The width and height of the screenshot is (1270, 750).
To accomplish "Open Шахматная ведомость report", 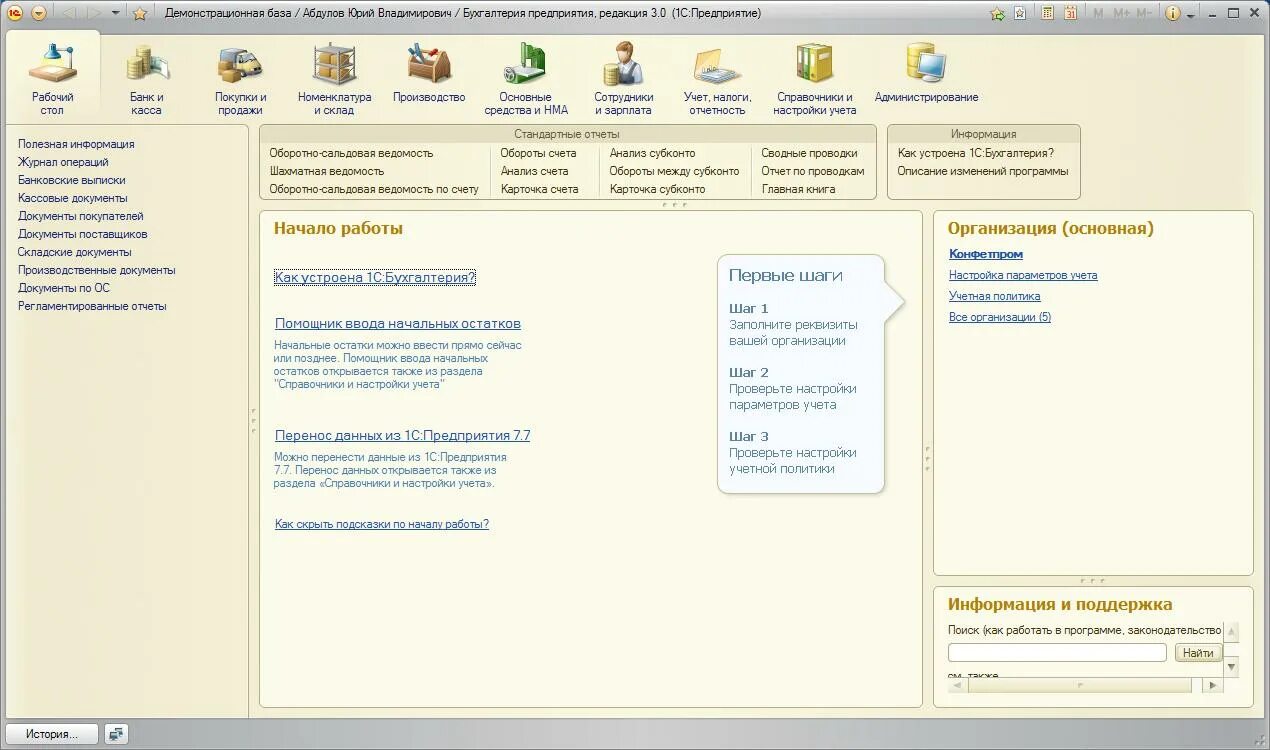I will point(327,171).
